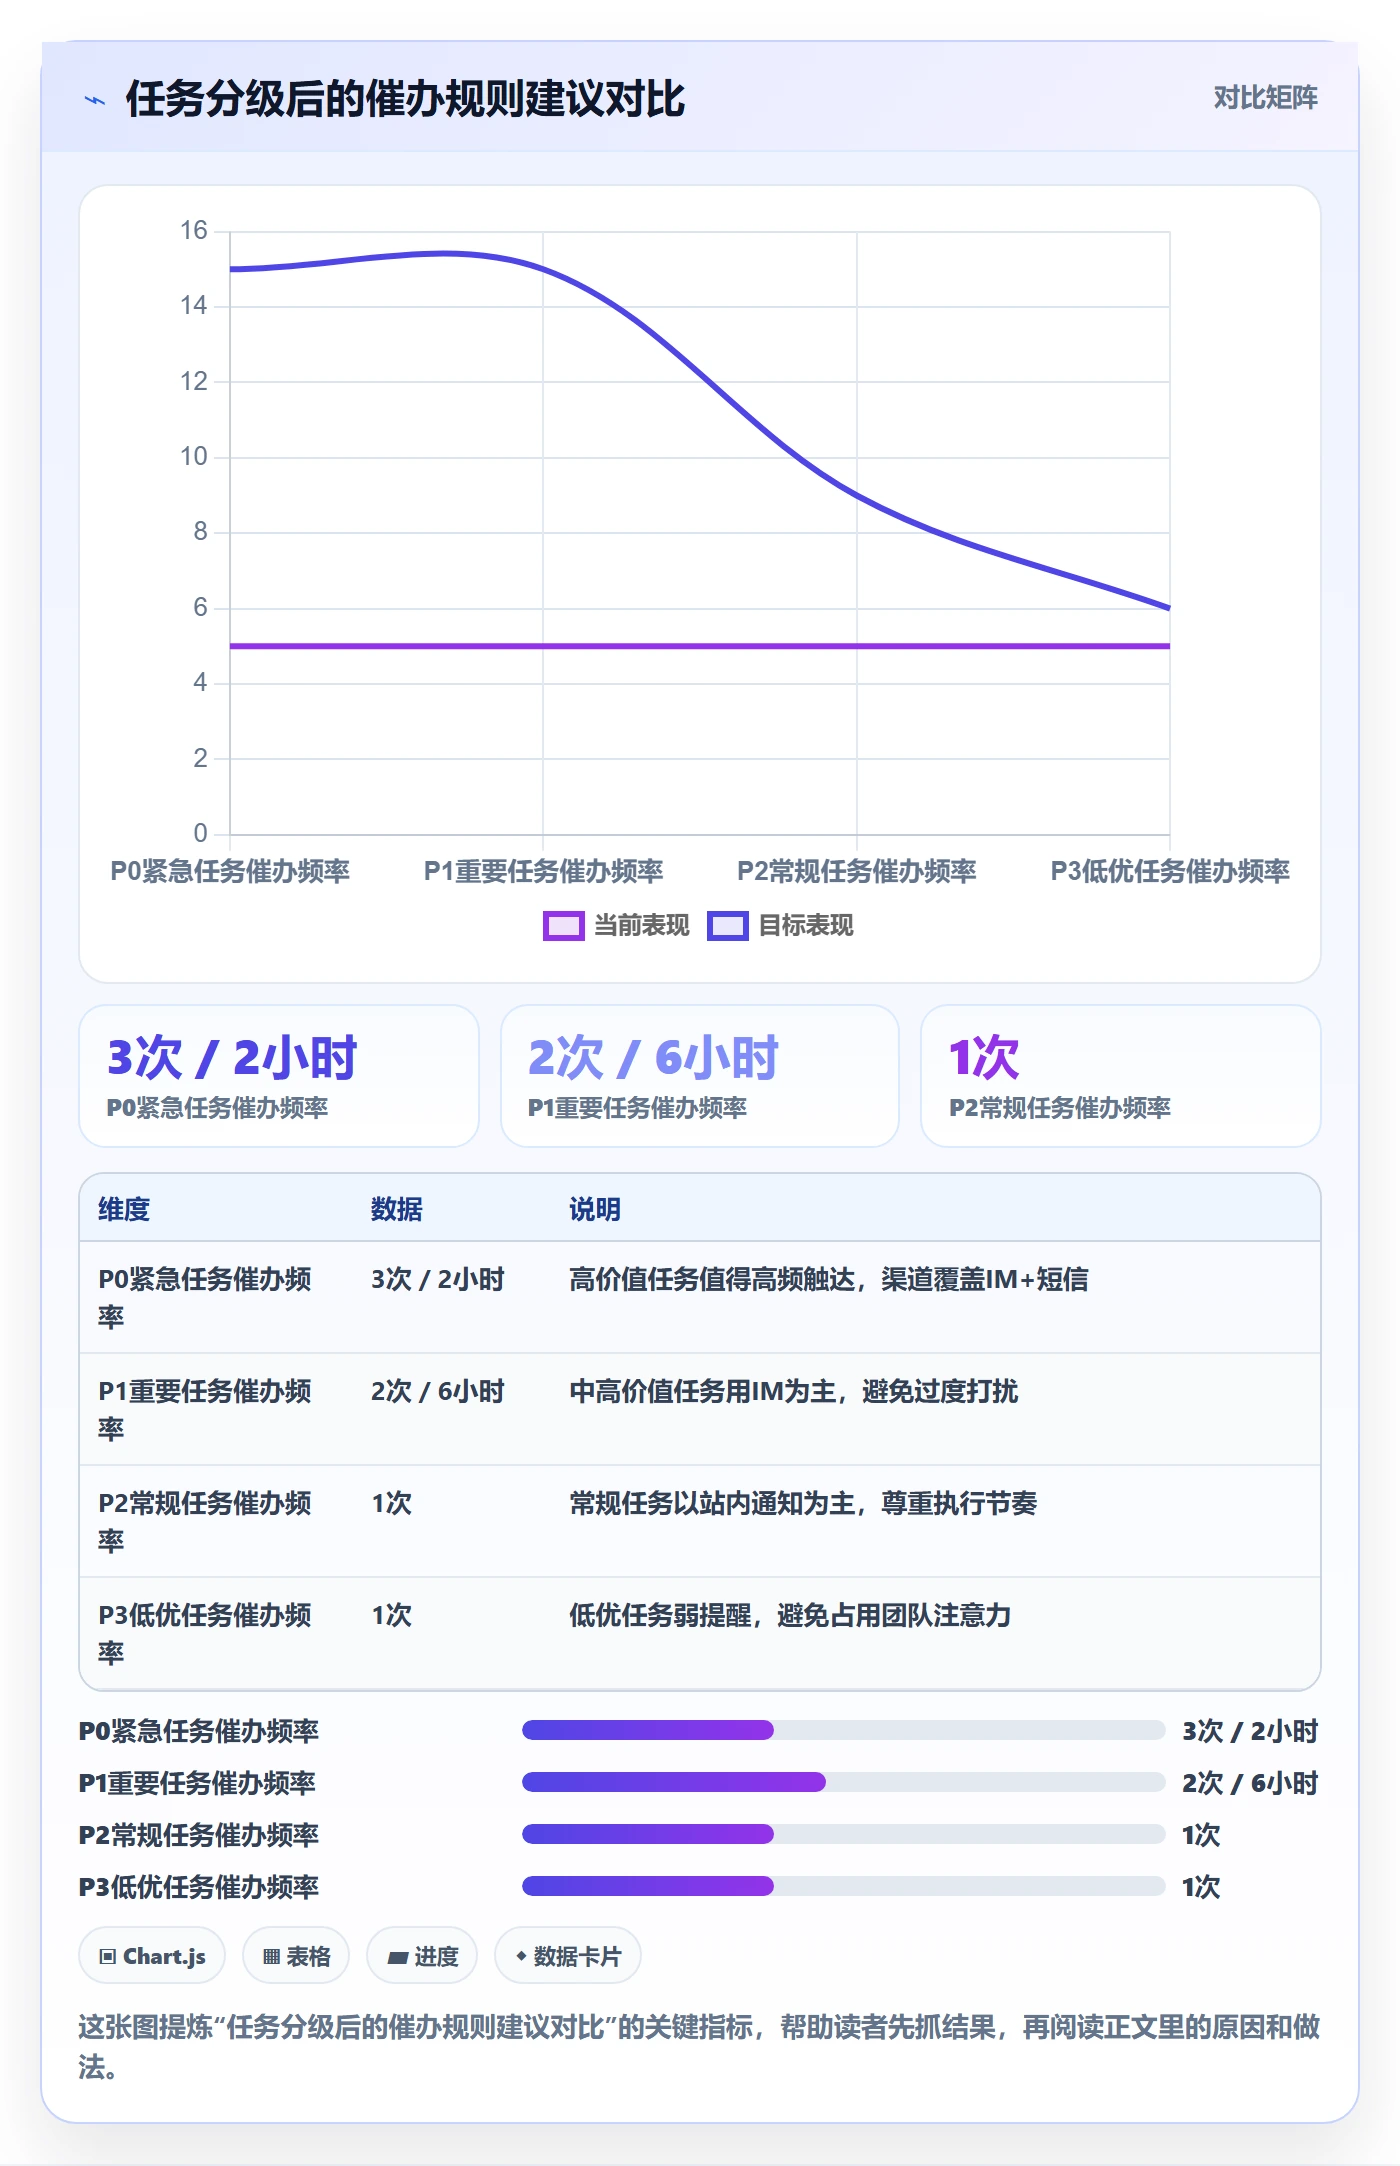Click the Chart.js tag chip
The height and width of the screenshot is (2166, 1400).
tap(152, 1956)
